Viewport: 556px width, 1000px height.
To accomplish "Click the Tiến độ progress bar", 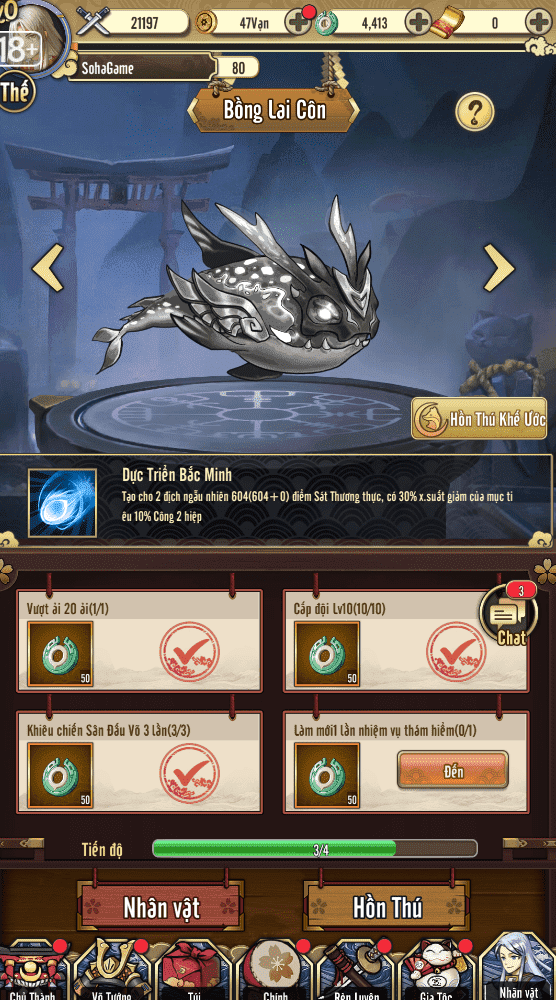I will coord(315,849).
